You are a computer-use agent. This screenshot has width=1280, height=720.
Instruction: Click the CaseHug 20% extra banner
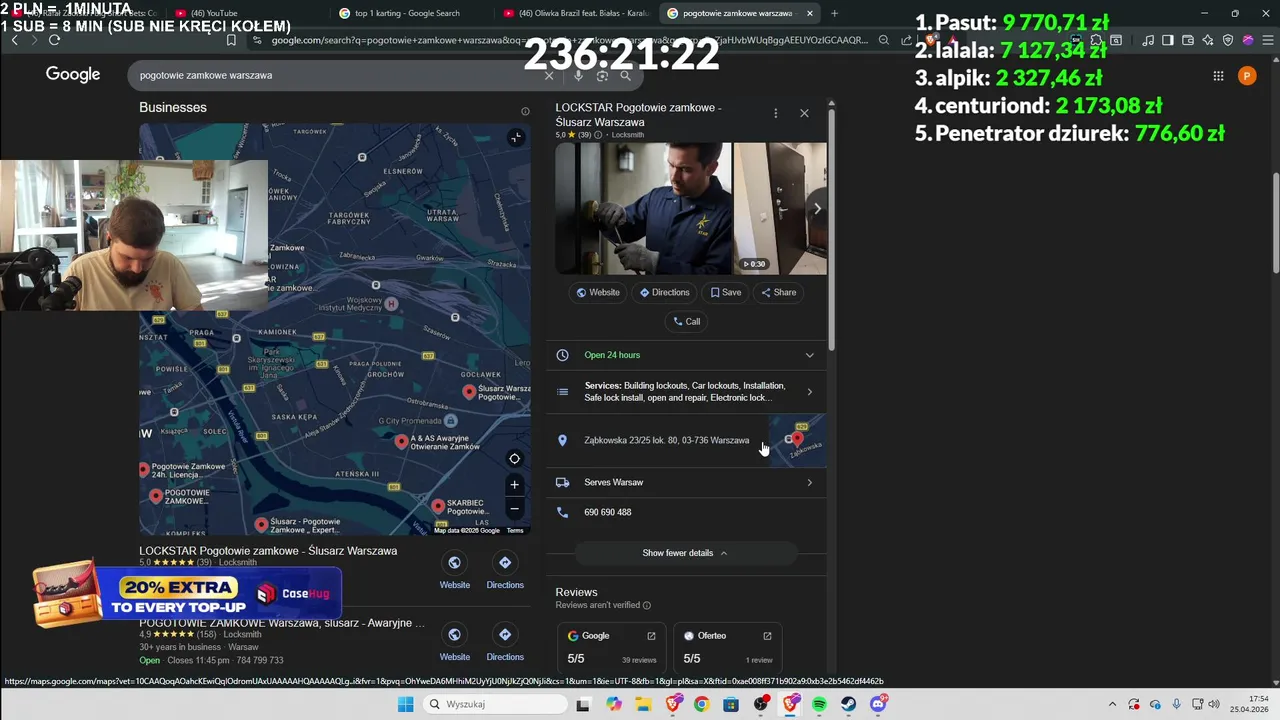(x=188, y=595)
